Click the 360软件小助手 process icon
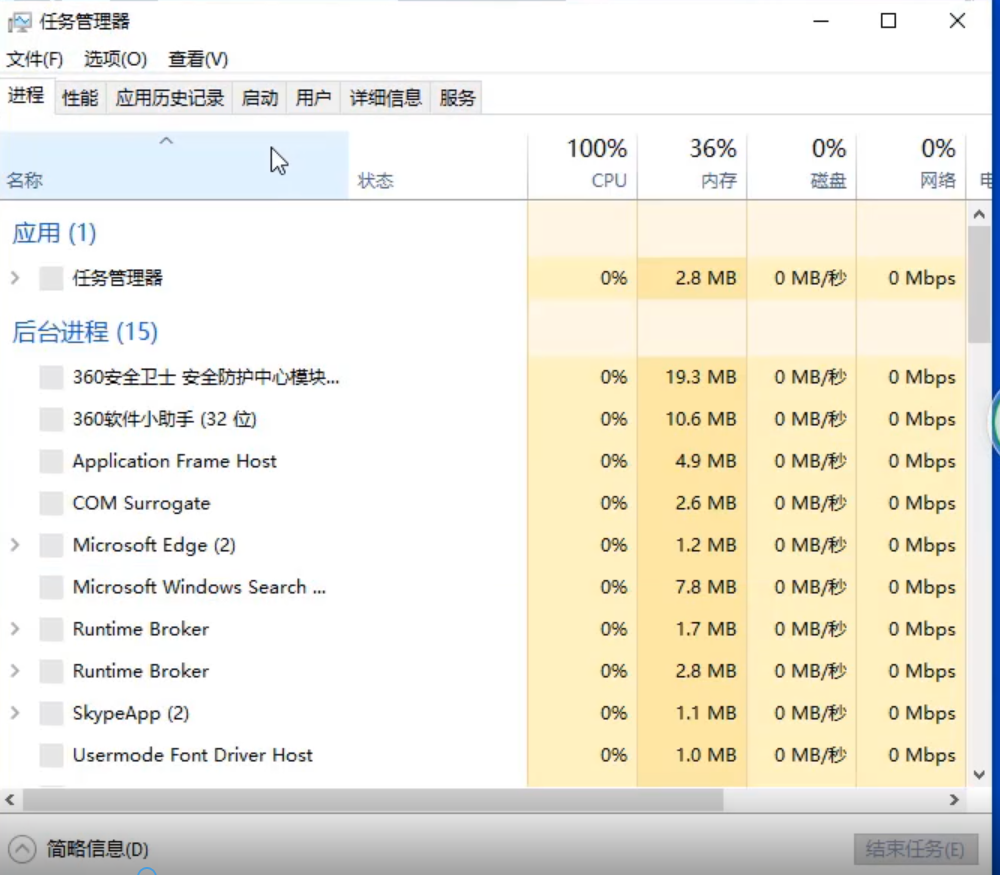1000x875 pixels. click(x=51, y=420)
